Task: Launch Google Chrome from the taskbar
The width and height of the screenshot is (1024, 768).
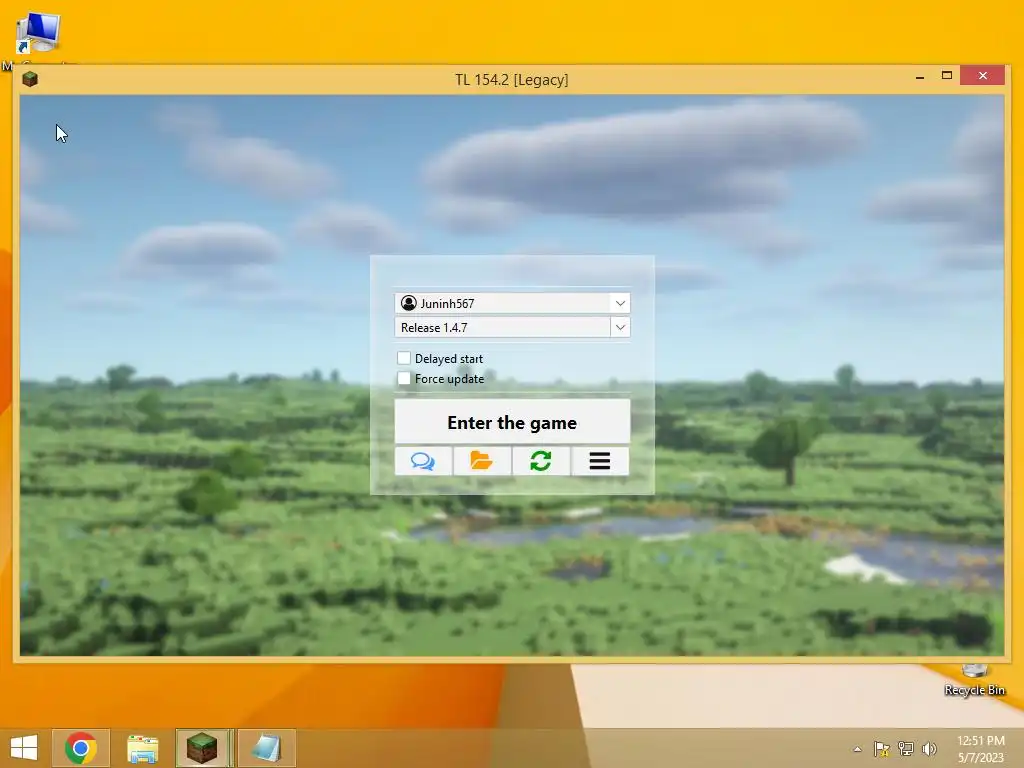Action: pyautogui.click(x=80, y=748)
